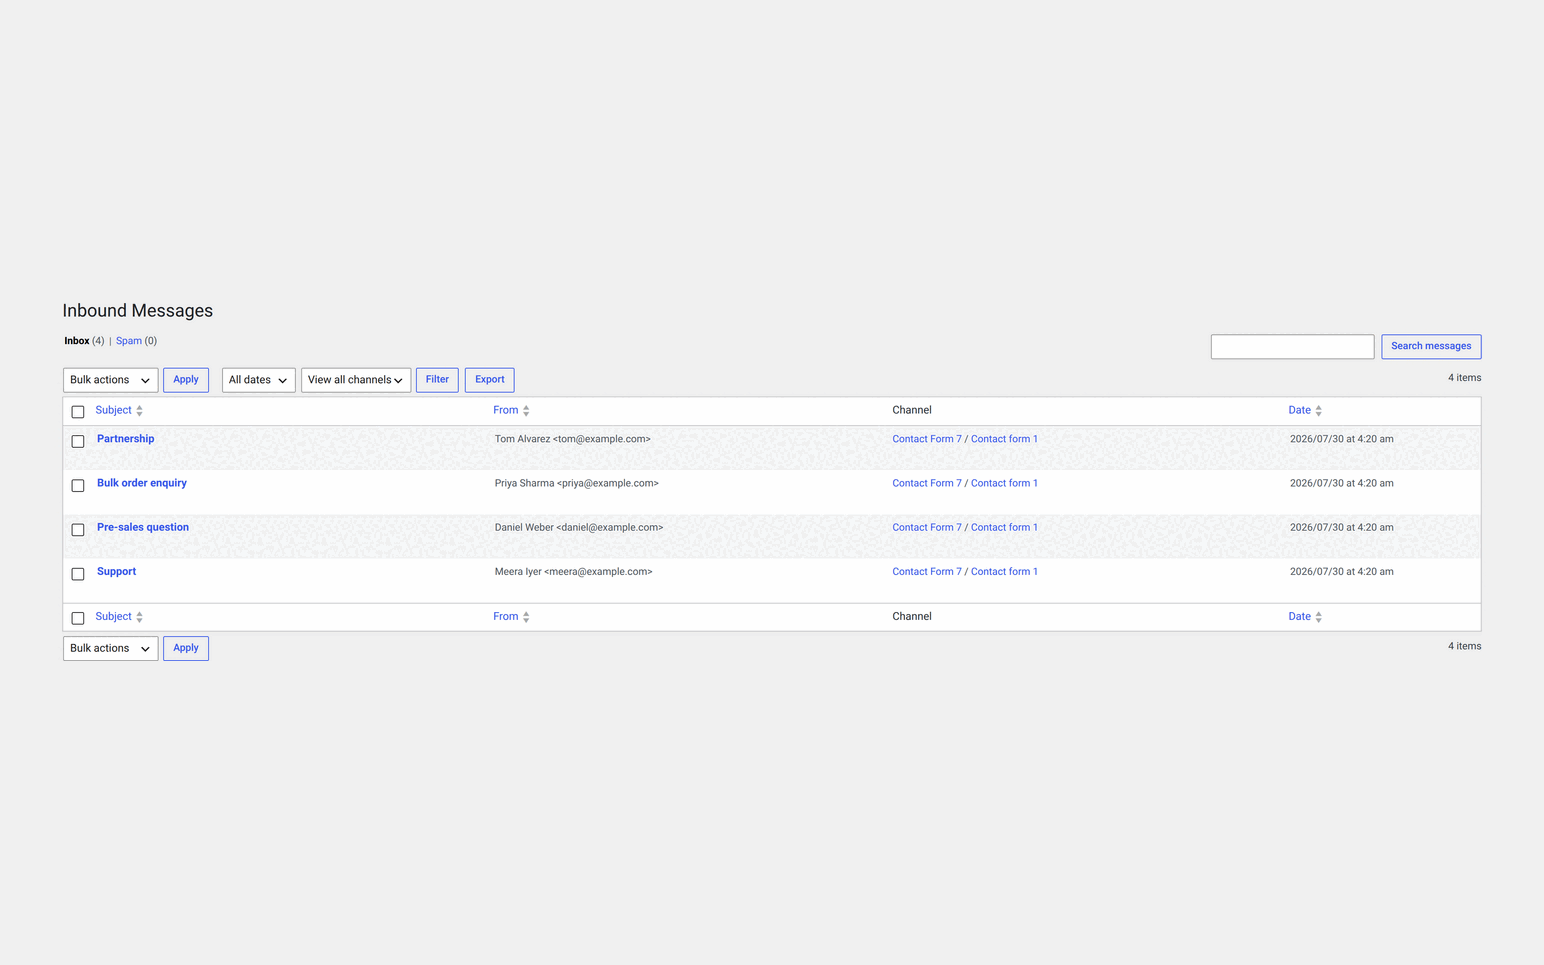Click sender Priya Sharma <priya@example.com>

577,483
